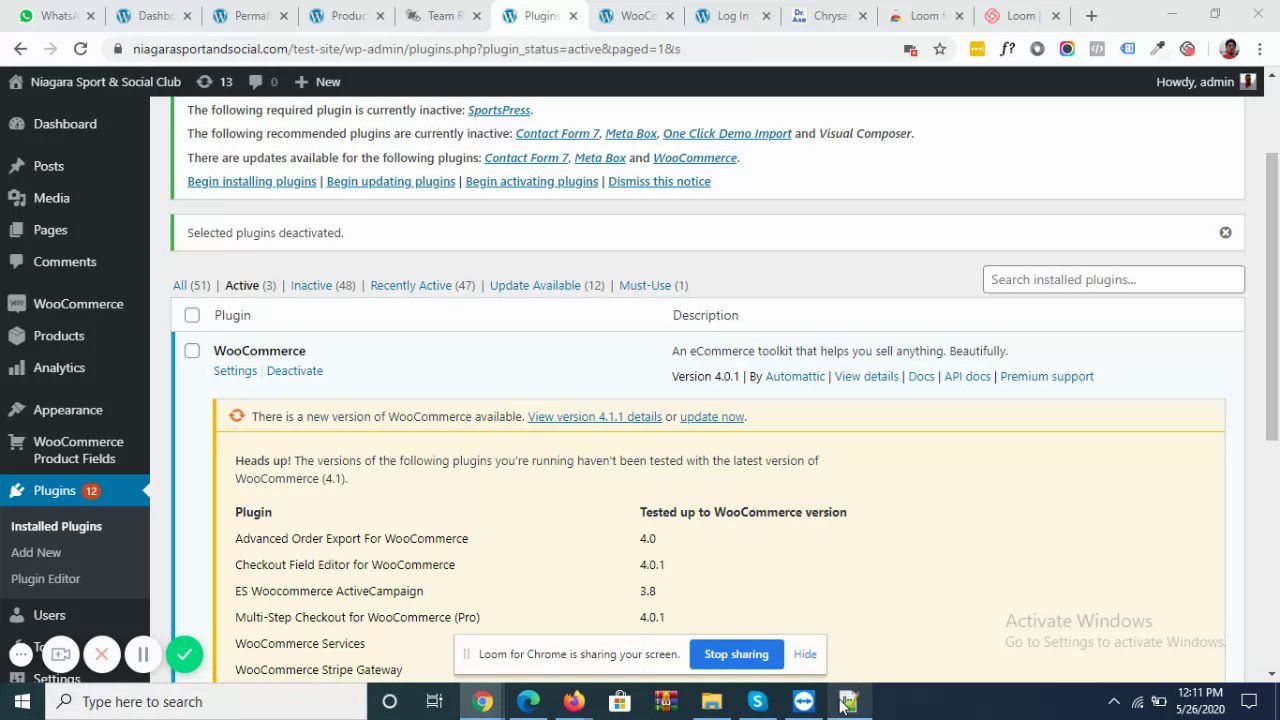Open Users in the sidebar
Image resolution: width=1280 pixels, height=720 pixels.
[49, 615]
